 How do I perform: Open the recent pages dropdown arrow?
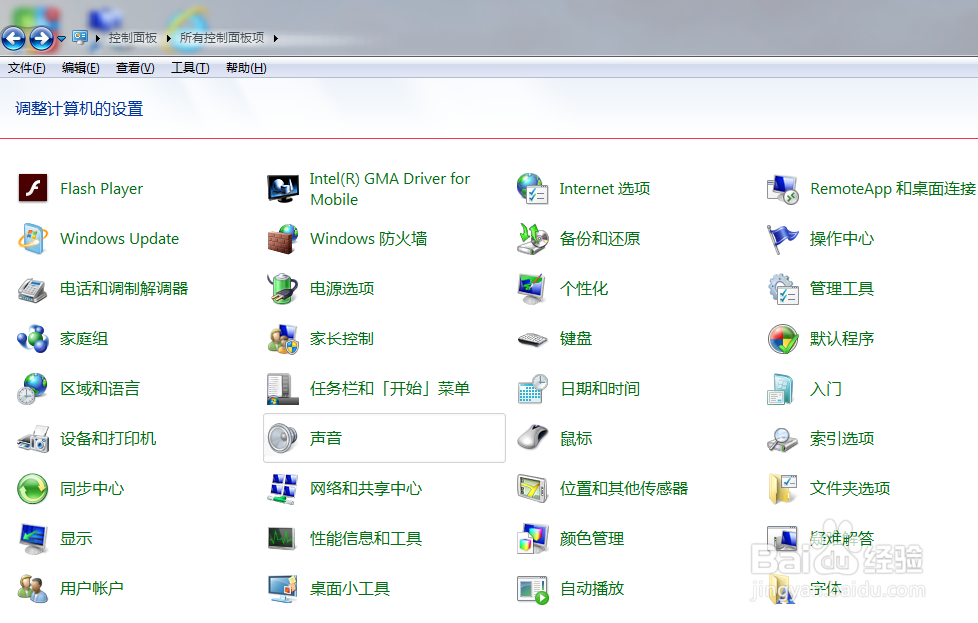[61, 39]
